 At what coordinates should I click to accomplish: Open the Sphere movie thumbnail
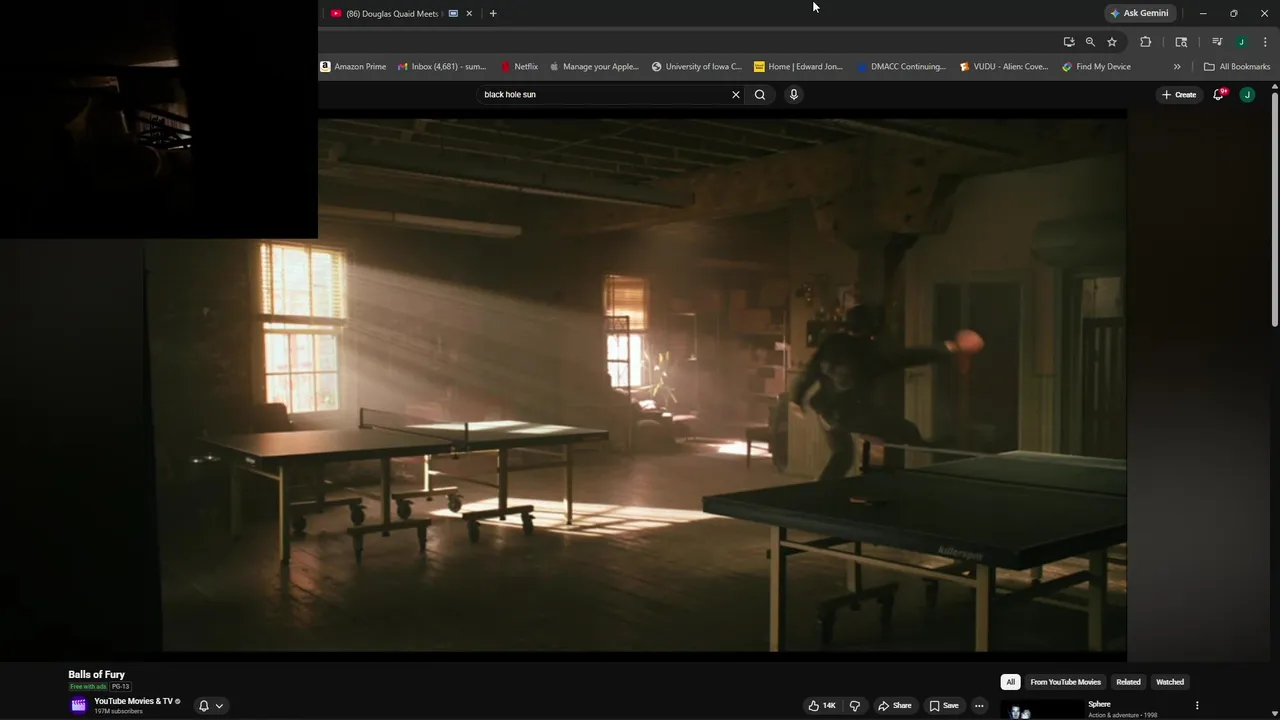click(1040, 710)
